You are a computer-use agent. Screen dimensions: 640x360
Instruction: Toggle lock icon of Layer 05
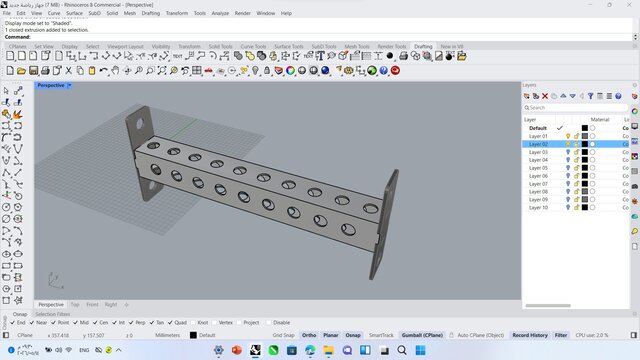click(577, 168)
